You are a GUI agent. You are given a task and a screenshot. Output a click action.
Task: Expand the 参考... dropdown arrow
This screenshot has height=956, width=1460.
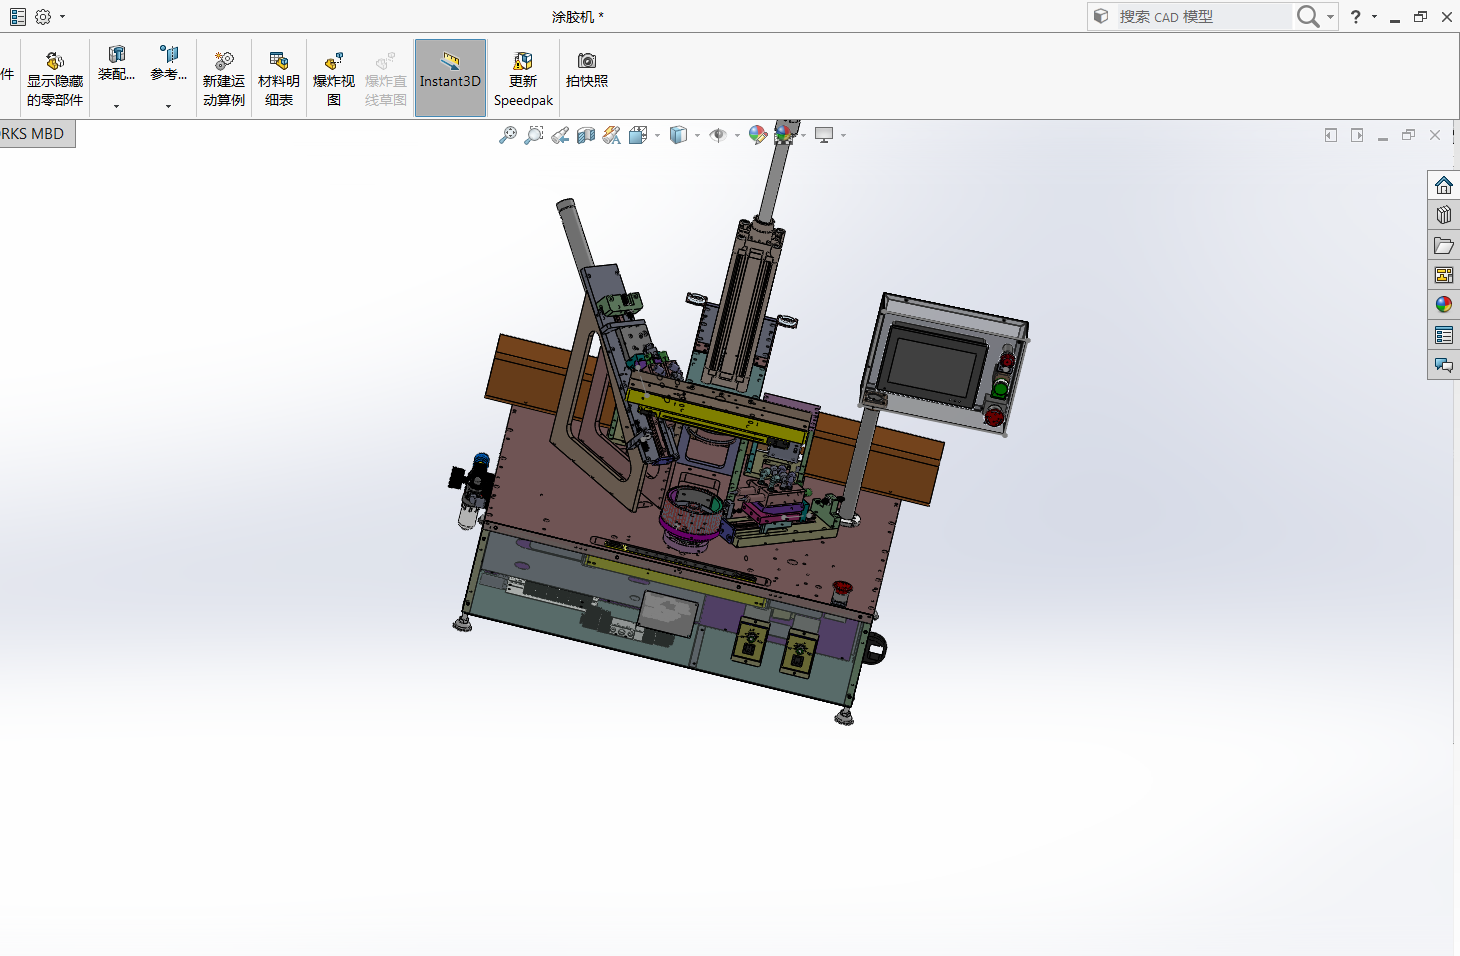pos(169,106)
